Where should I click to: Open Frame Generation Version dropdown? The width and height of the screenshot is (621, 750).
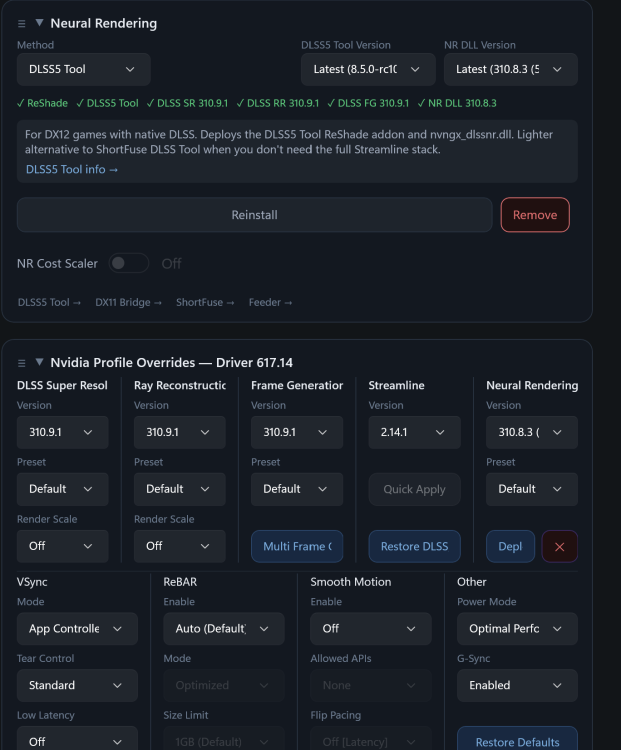click(x=297, y=432)
